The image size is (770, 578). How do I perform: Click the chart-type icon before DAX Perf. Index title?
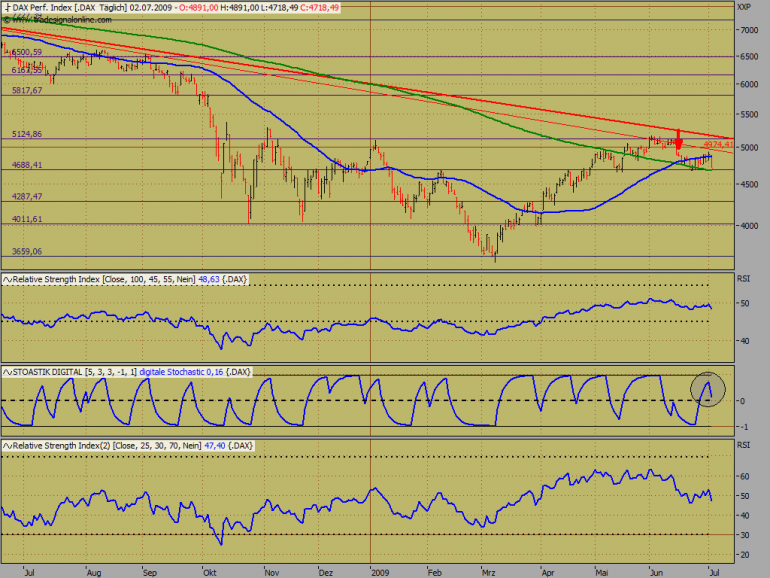(7, 8)
